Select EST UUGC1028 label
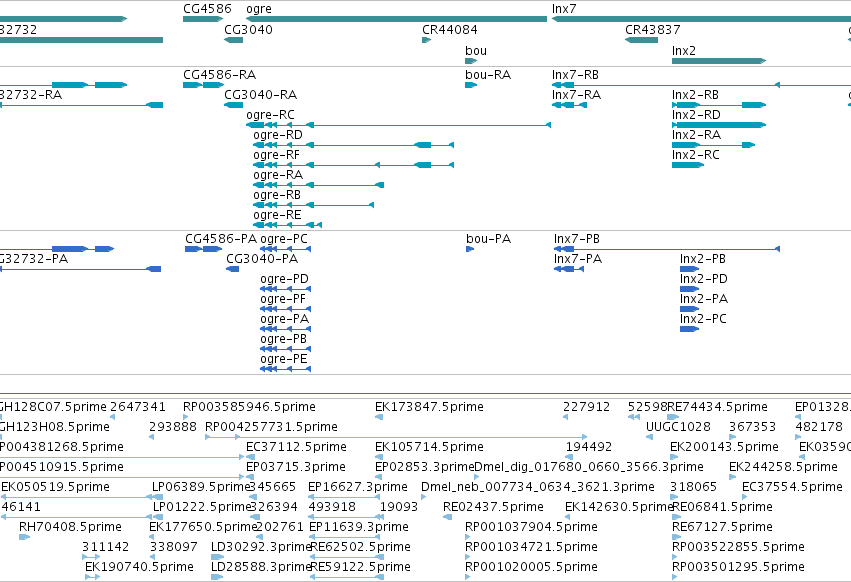851x582 pixels. (678, 427)
